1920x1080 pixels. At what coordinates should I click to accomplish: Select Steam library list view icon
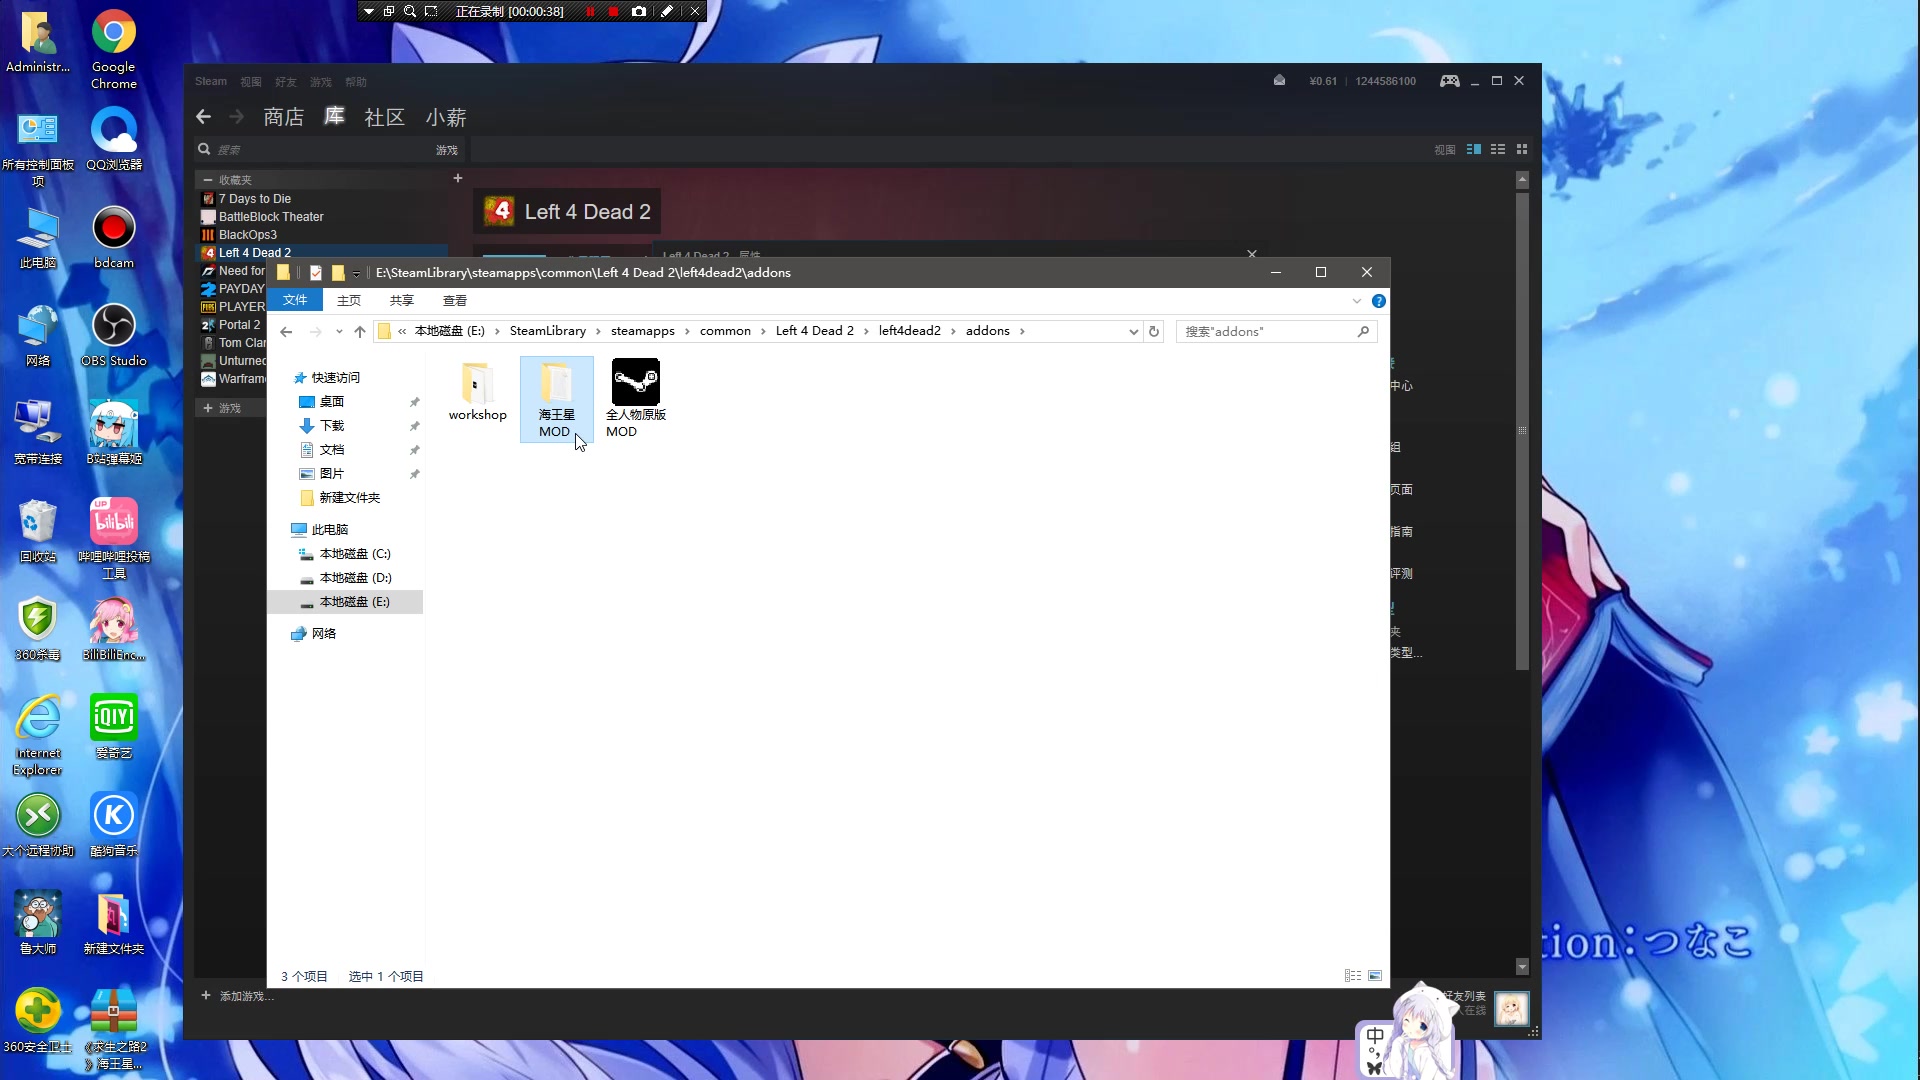pyautogui.click(x=1498, y=150)
